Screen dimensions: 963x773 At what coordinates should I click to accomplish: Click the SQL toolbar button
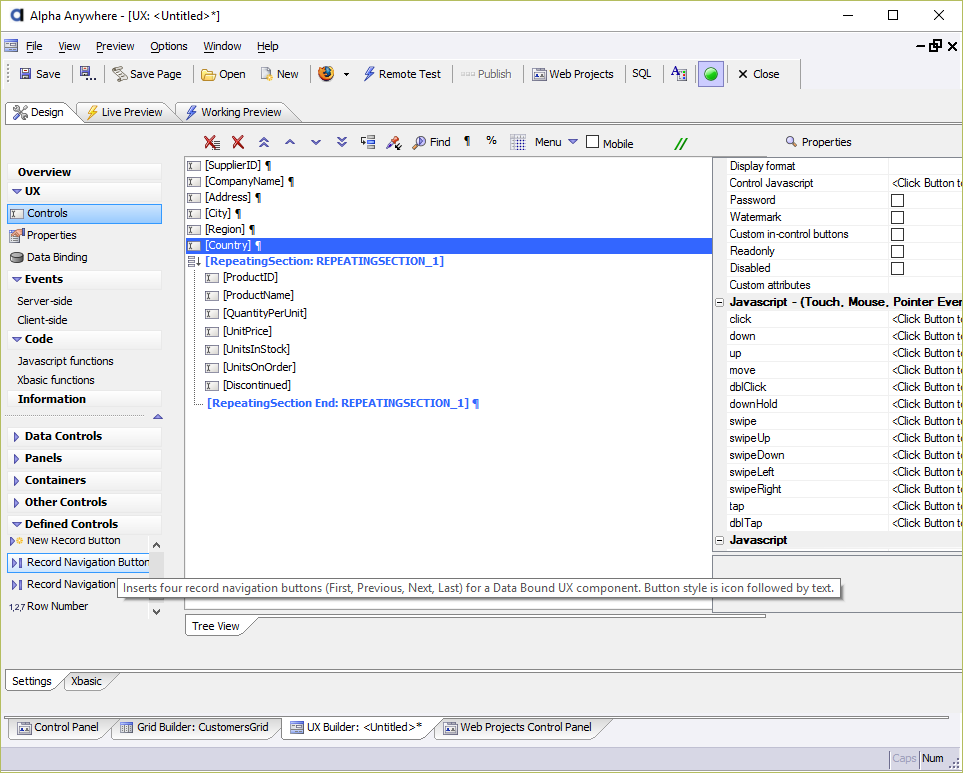pos(641,74)
